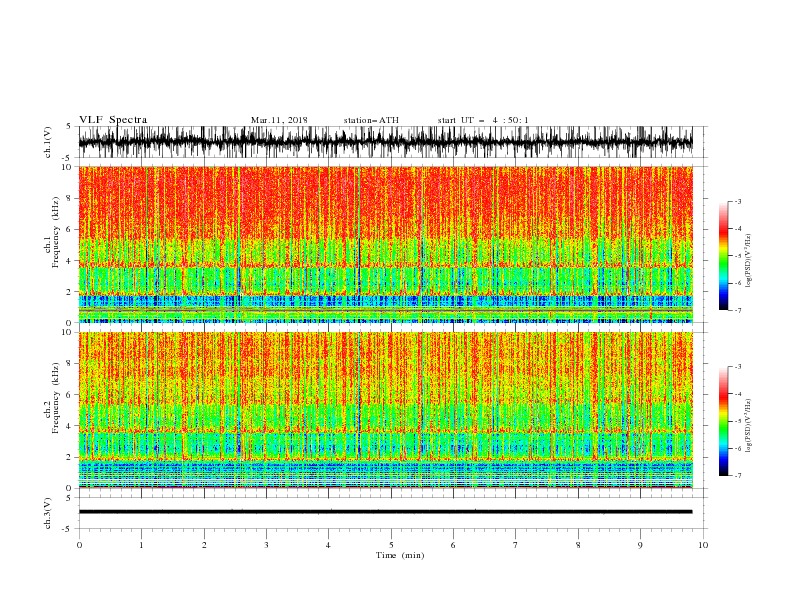
Task: Click the time axis tick label "9"
Action: (x=640, y=545)
